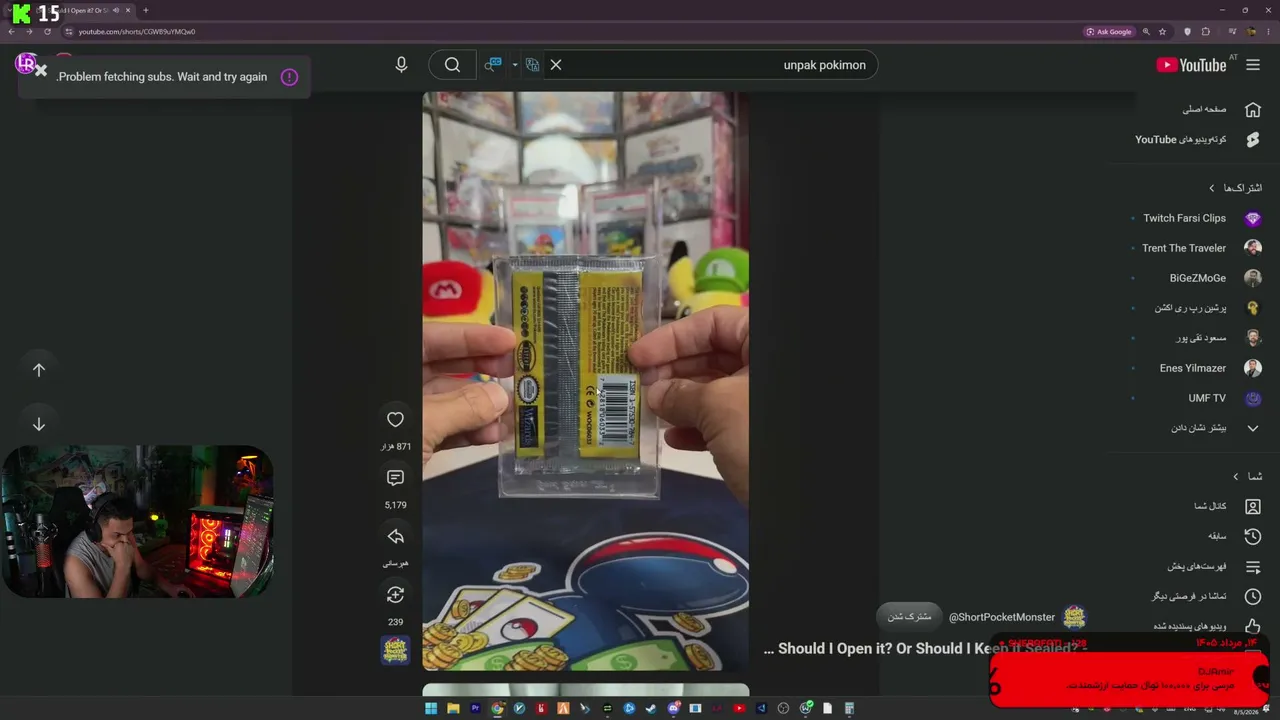
Task: Click the ShortPocketMonster channel avatar
Action: [x=1074, y=617]
